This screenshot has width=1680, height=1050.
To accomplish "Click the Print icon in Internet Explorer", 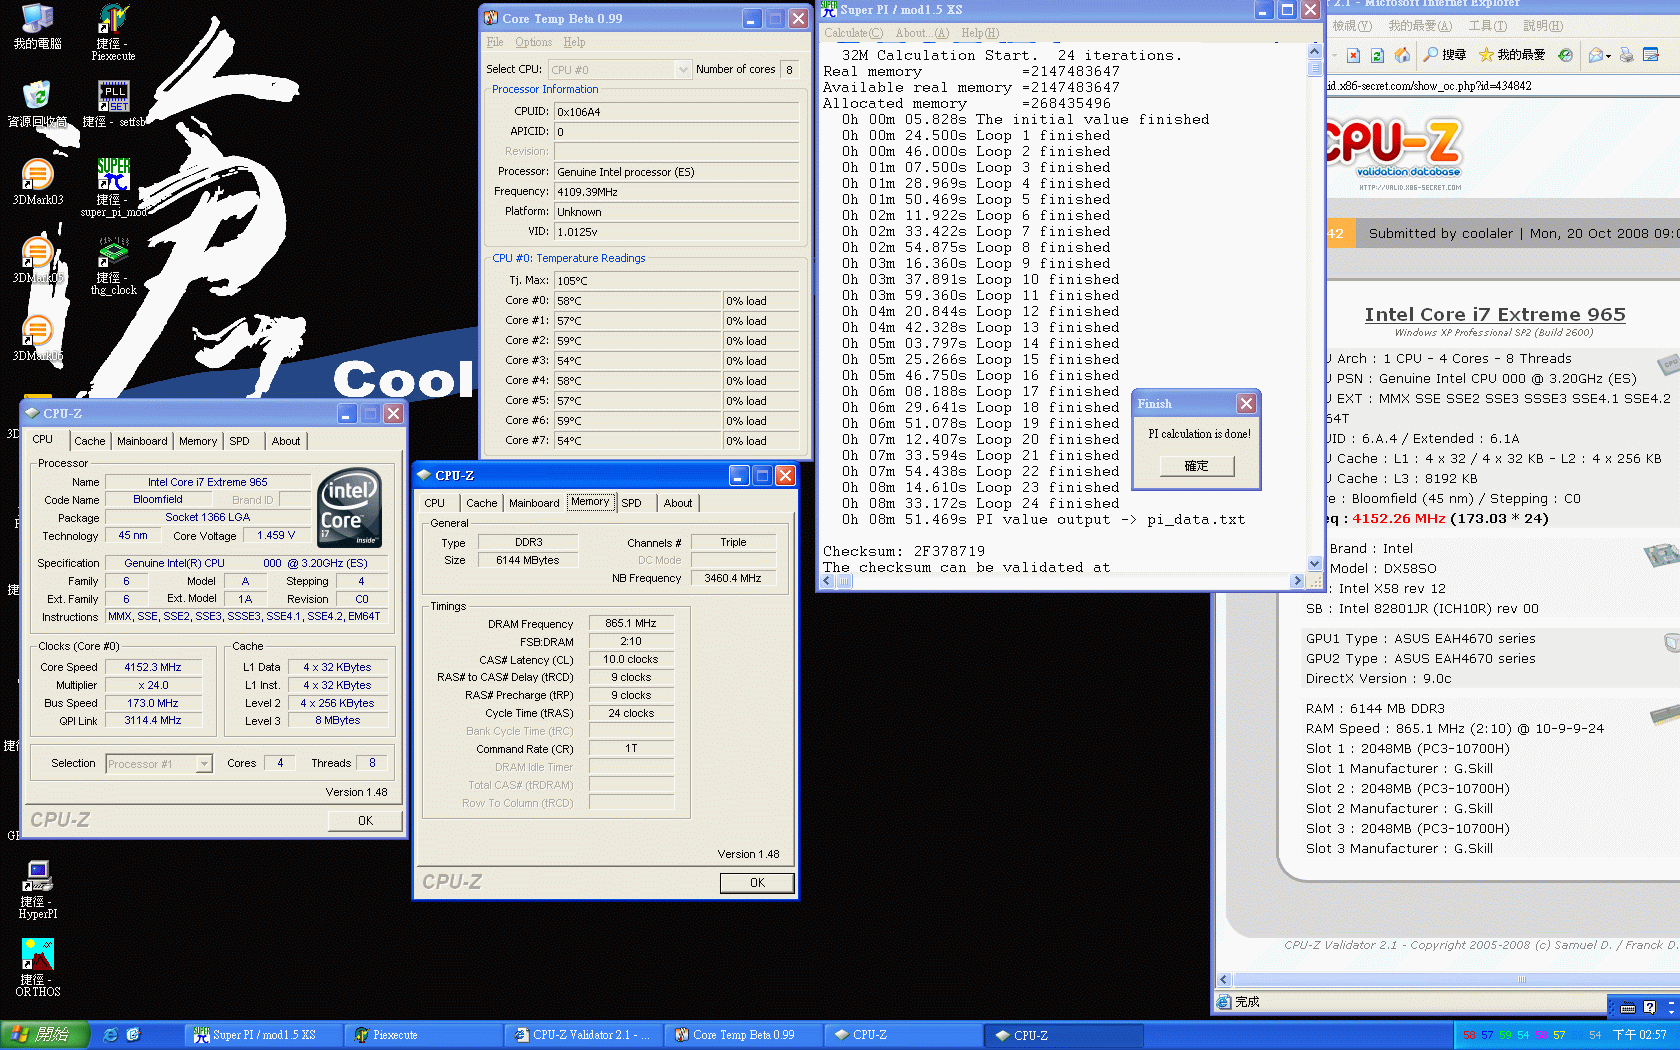I will point(1626,55).
